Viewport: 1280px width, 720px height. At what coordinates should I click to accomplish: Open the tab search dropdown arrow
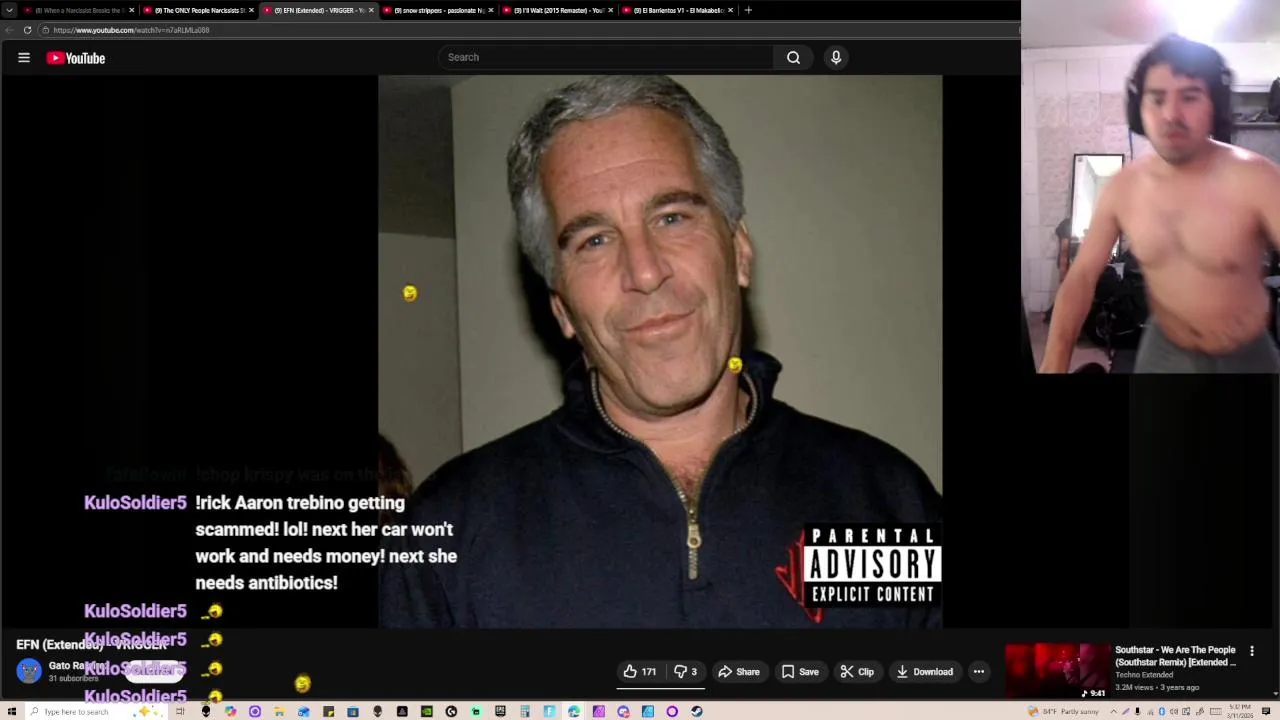click(9, 10)
